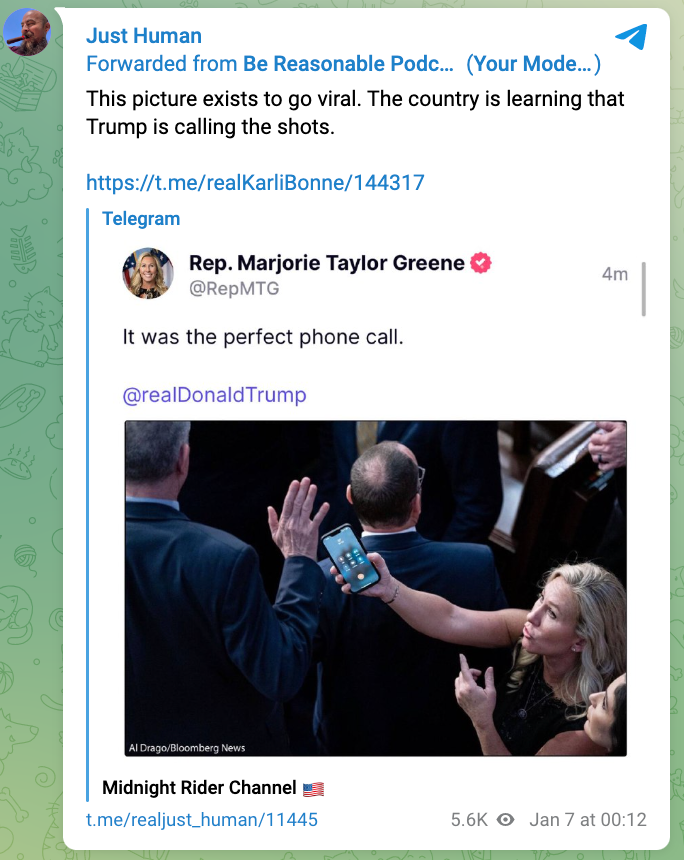Open the t.me/realKarliBonne/144317 link

click(255, 182)
